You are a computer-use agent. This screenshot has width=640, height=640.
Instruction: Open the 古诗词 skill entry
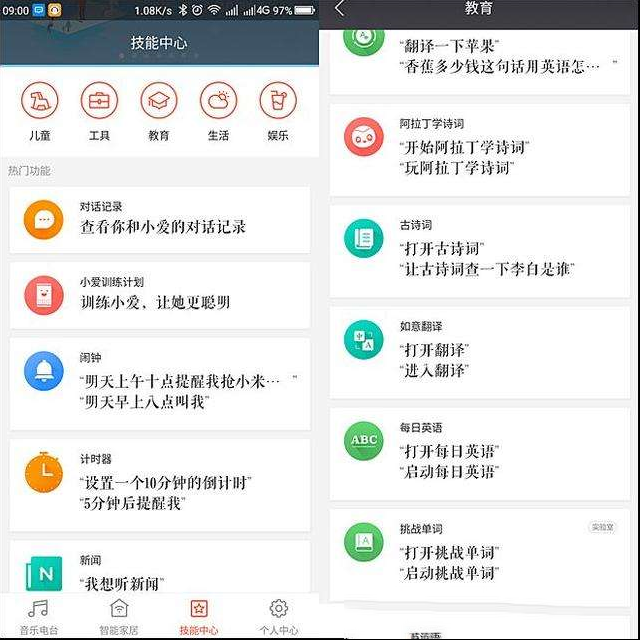480,251
